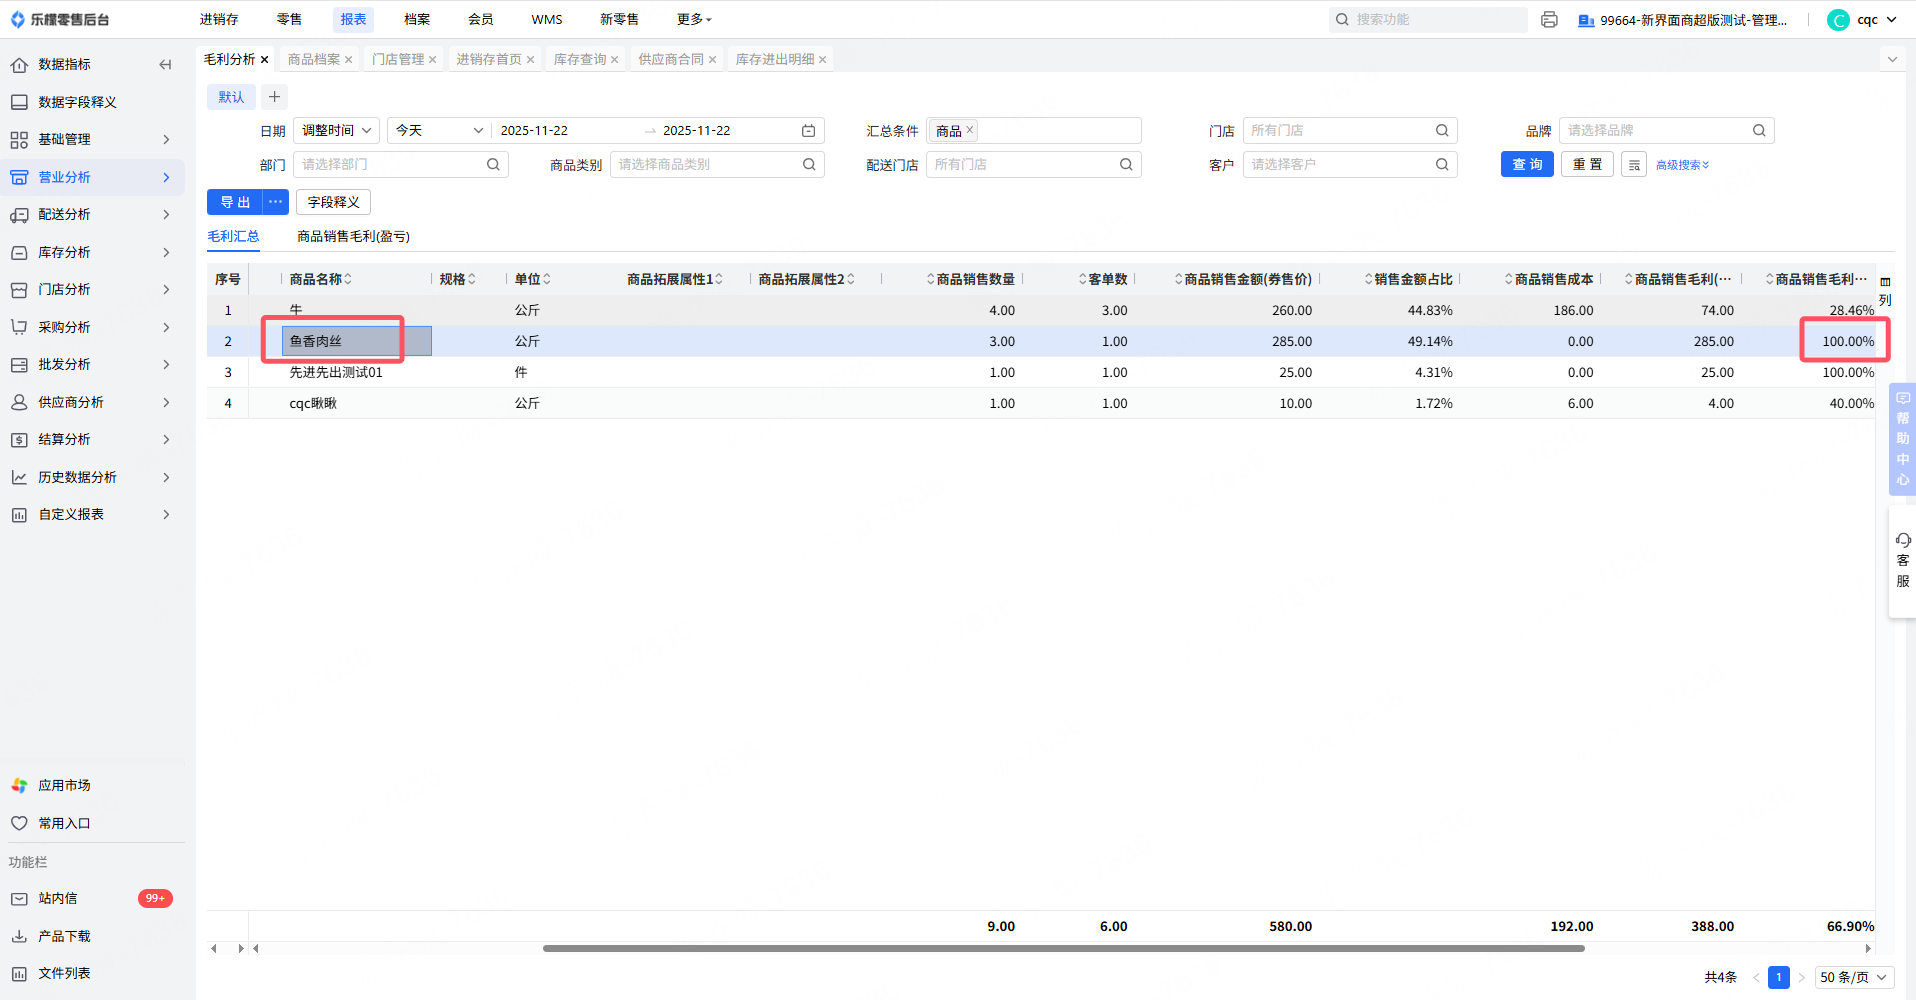Viewport: 1916px width, 1000px height.
Task: Click the 查询 button
Action: 1526,165
